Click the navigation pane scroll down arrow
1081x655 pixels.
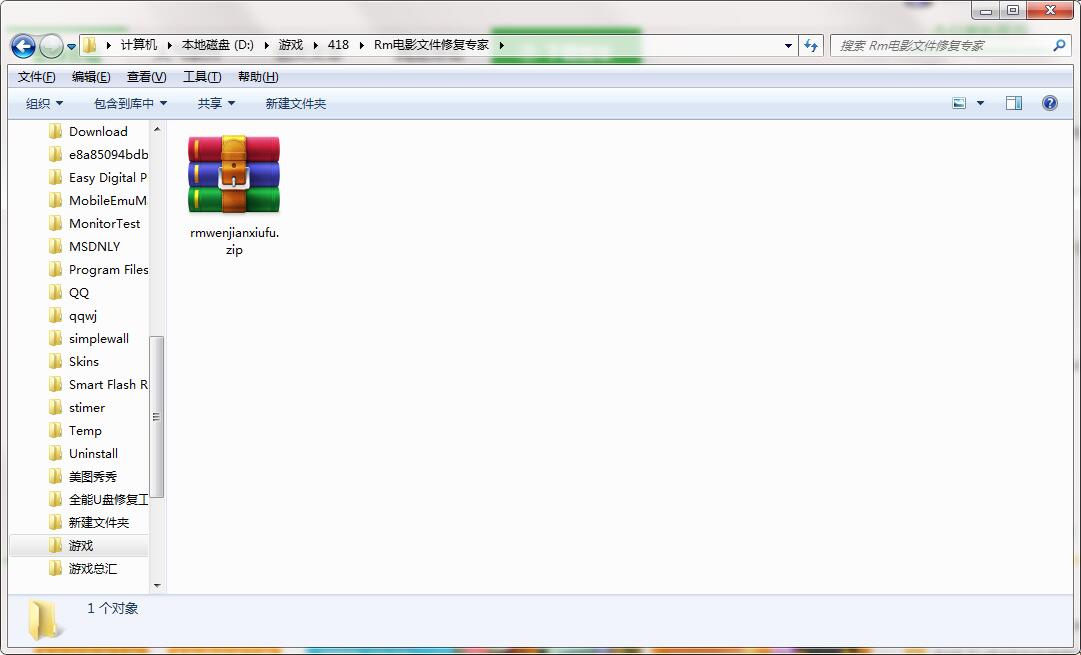[x=157, y=585]
